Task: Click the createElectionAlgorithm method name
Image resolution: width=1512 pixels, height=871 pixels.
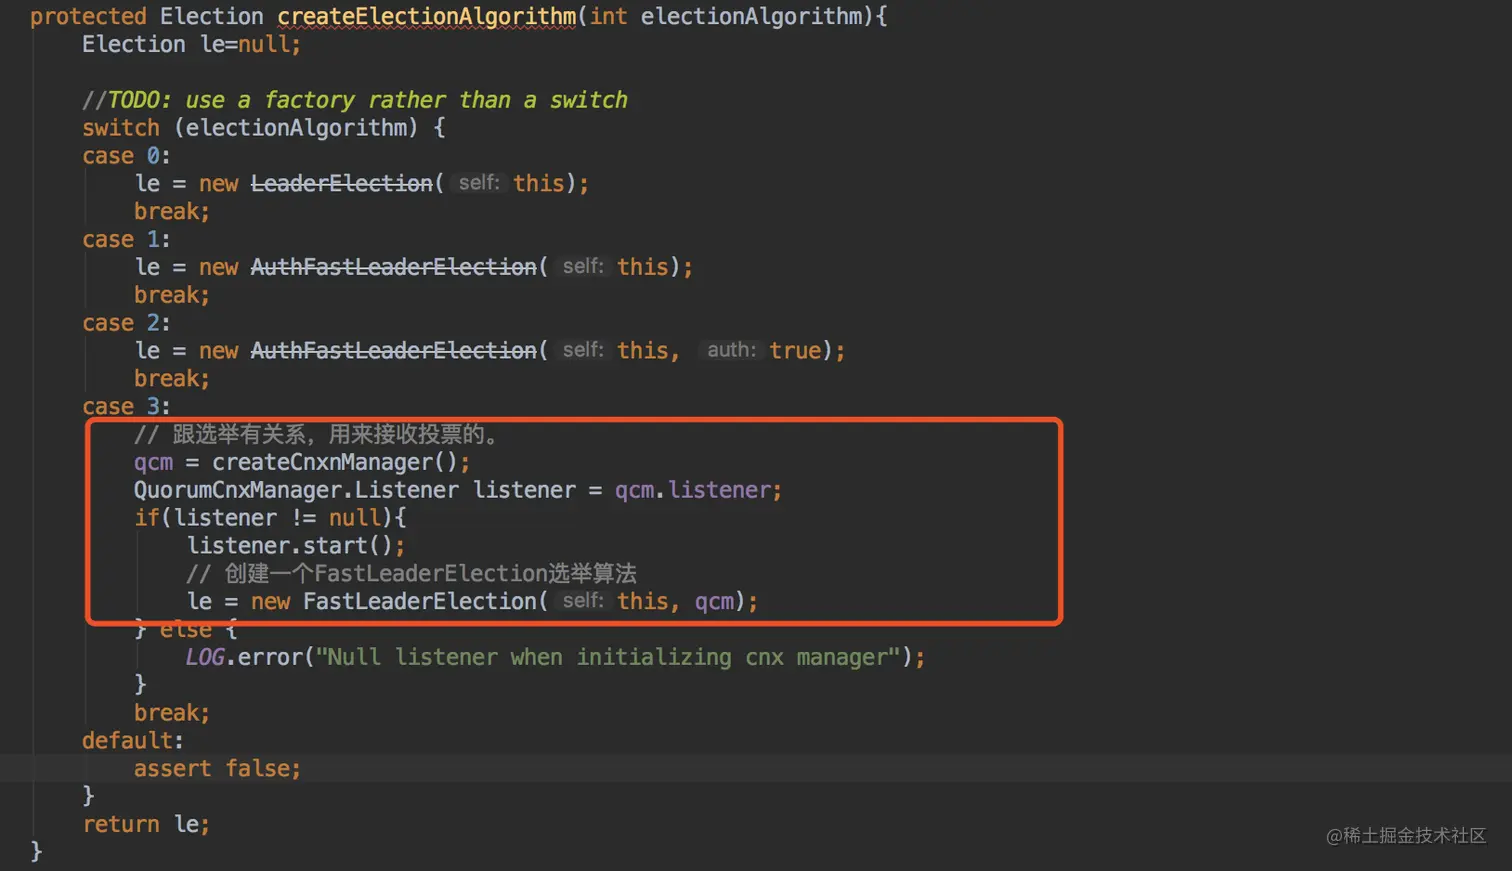Action: click(427, 17)
